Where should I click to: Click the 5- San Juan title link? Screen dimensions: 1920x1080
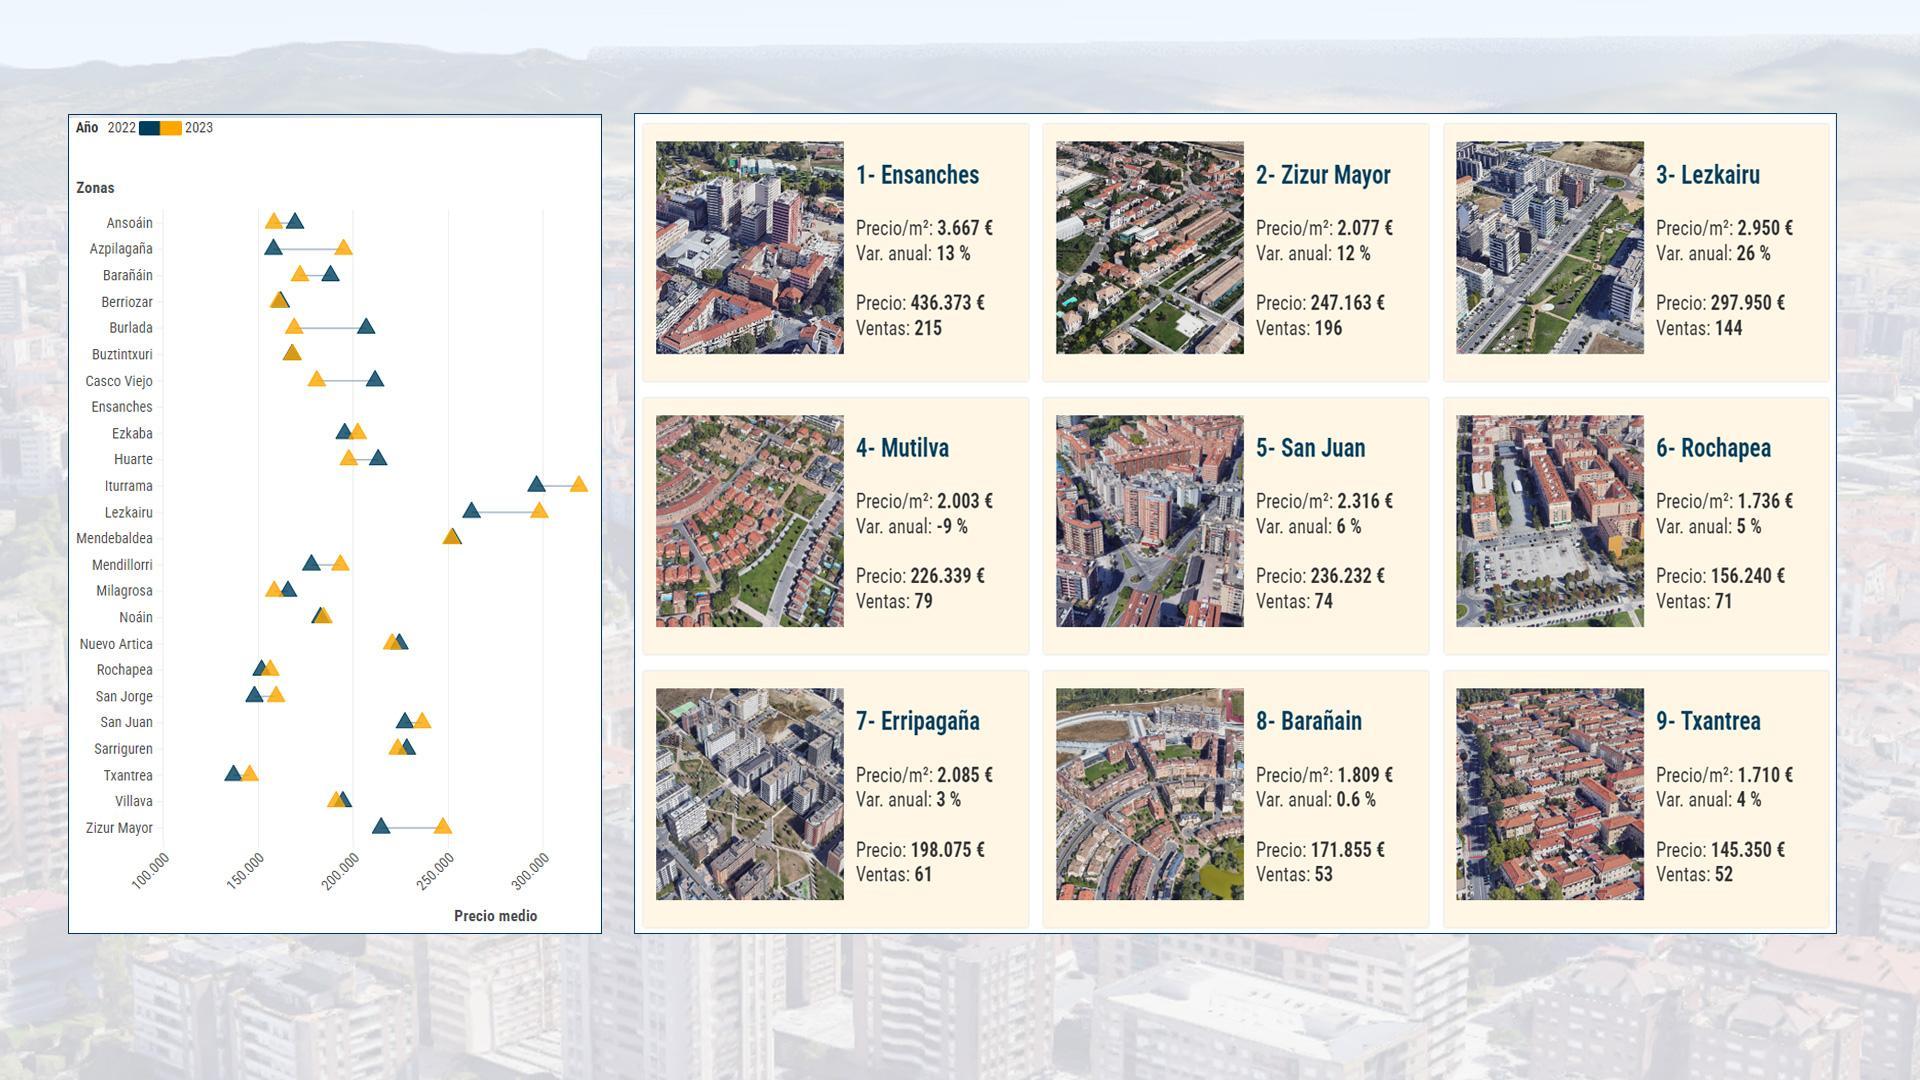tap(1311, 449)
